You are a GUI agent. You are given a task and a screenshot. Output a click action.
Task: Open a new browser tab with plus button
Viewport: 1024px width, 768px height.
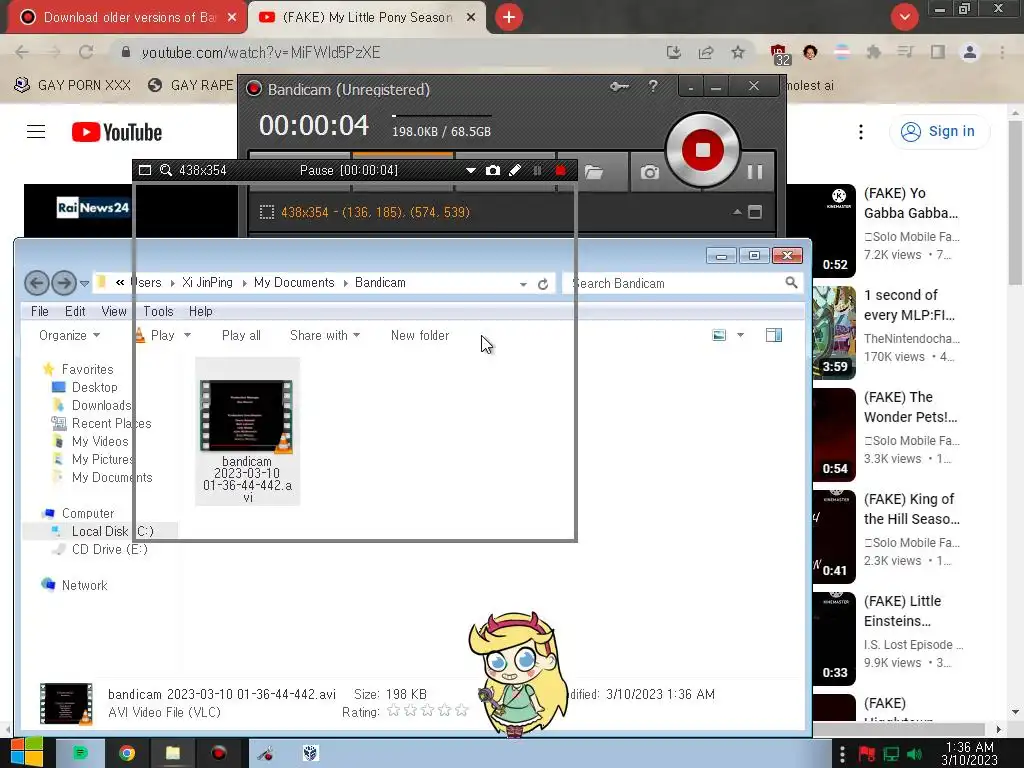509,17
